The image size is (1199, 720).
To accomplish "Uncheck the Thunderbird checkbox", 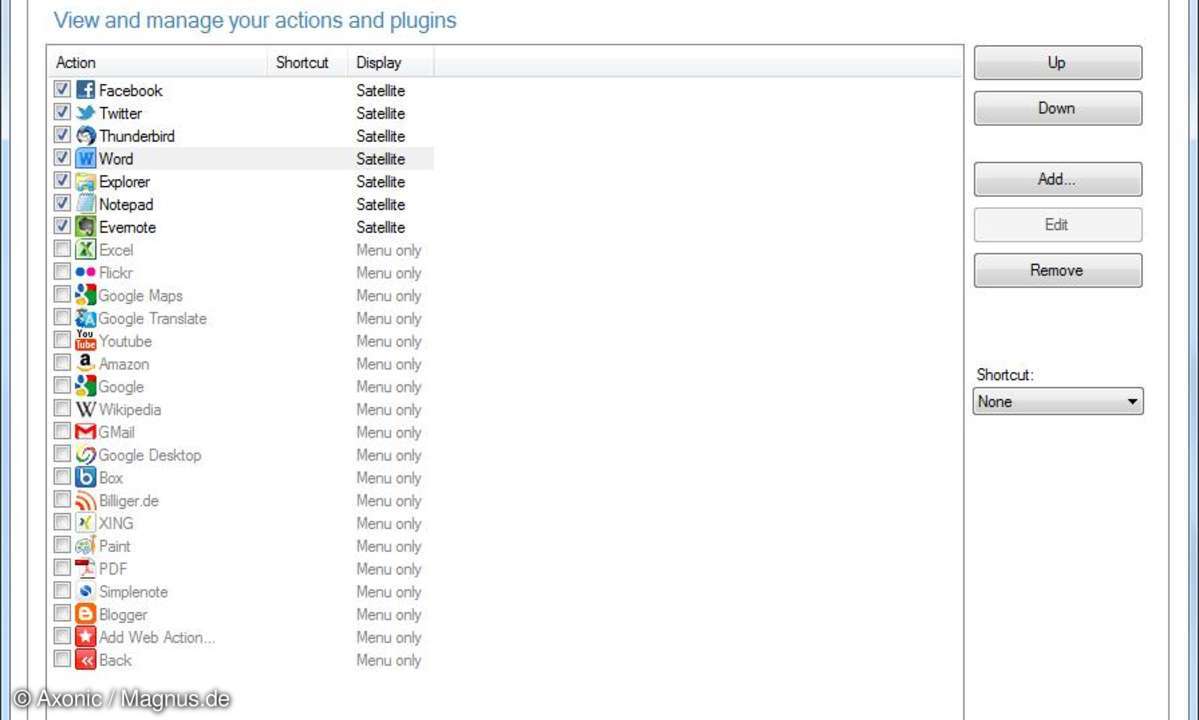I will click(62, 135).
